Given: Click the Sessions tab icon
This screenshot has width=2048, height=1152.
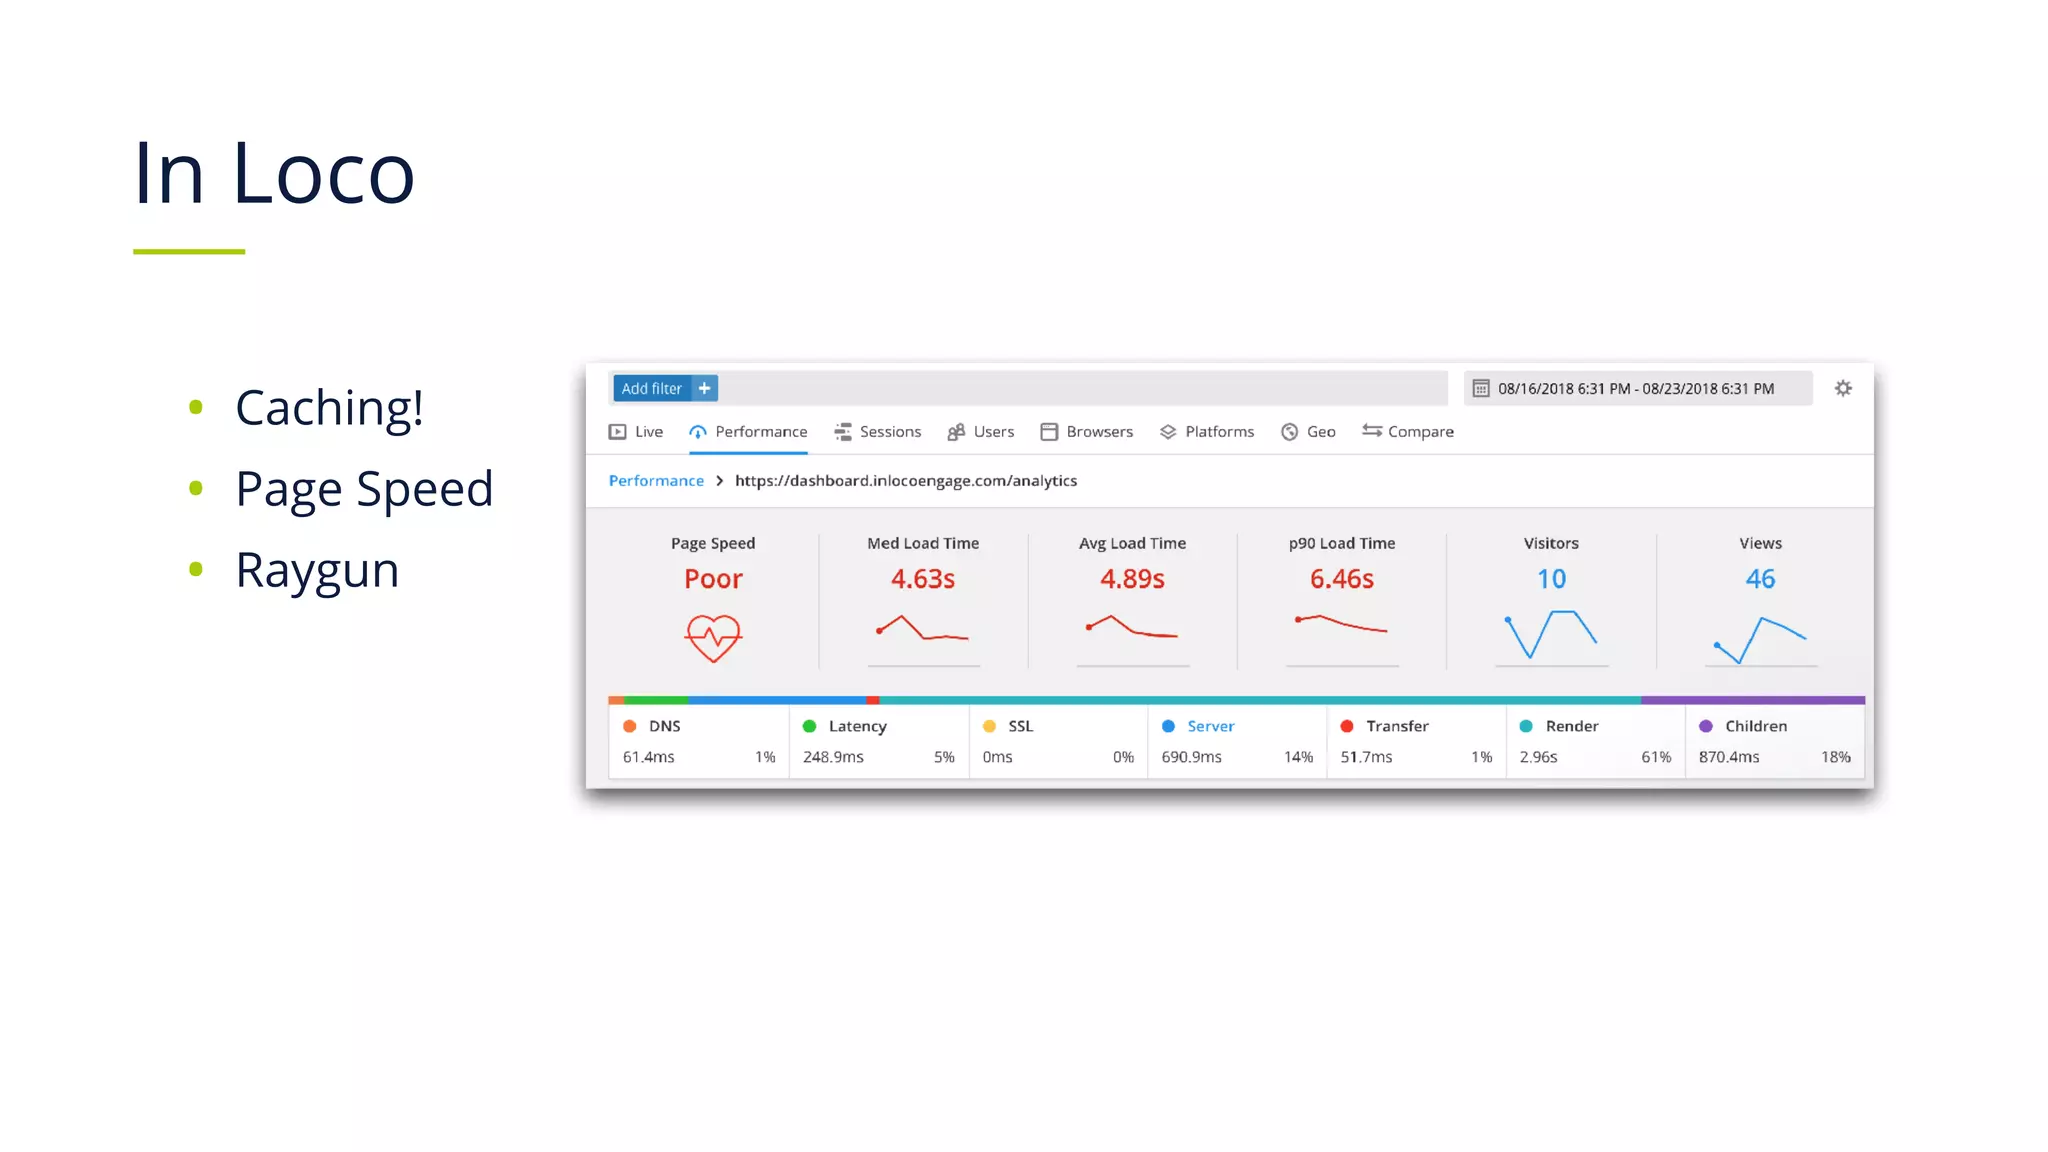Looking at the screenshot, I should pyautogui.click(x=843, y=432).
